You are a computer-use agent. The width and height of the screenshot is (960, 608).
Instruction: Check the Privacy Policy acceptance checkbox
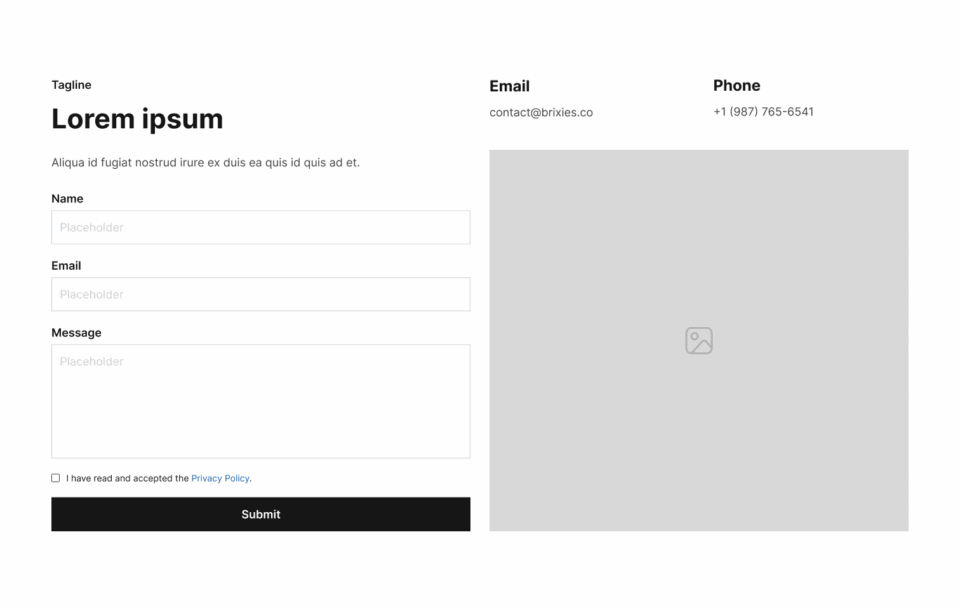[56, 478]
